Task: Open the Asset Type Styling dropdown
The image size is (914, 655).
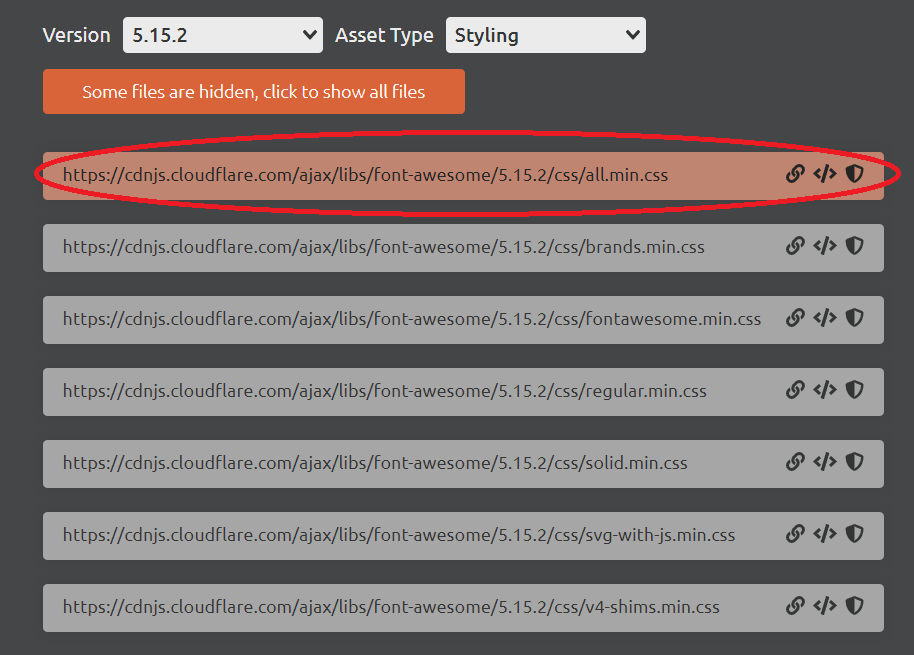Action: (546, 35)
